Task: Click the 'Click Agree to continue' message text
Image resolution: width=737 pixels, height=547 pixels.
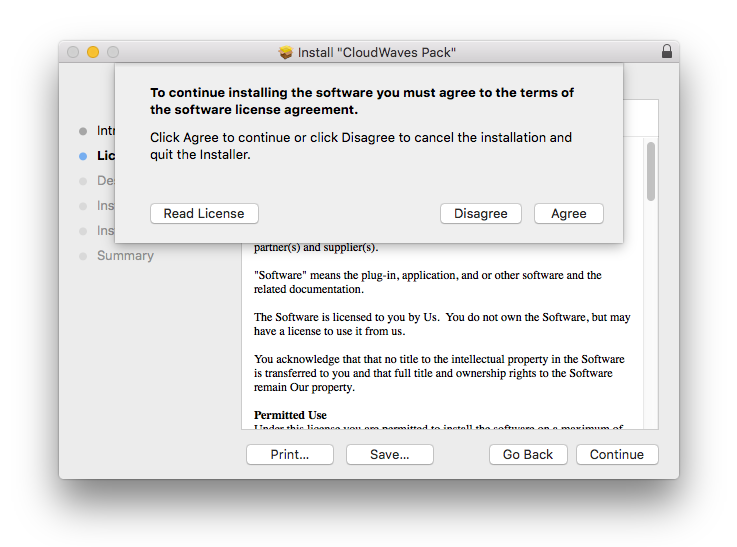Action: click(x=361, y=146)
